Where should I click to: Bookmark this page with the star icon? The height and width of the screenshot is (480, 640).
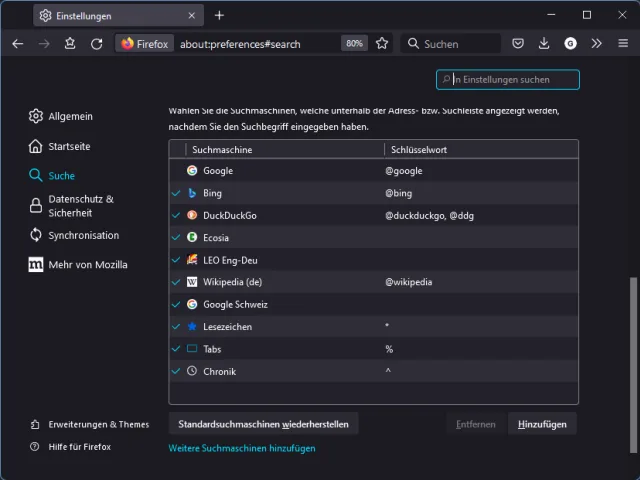point(381,43)
